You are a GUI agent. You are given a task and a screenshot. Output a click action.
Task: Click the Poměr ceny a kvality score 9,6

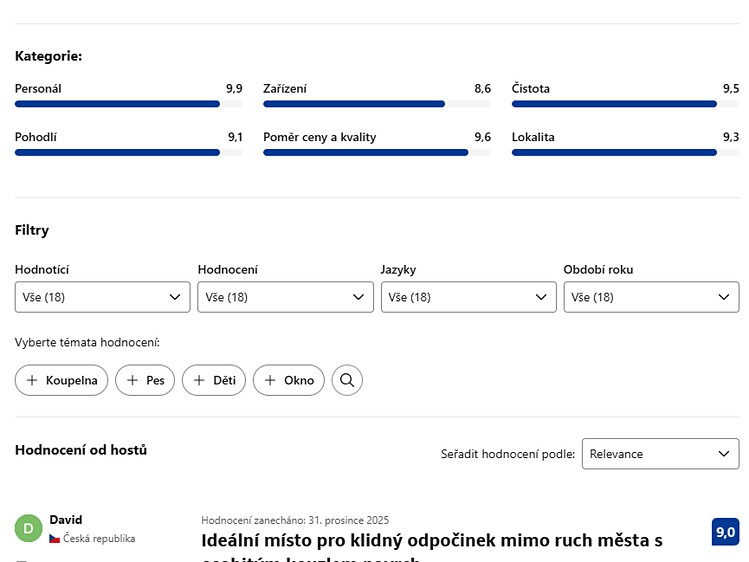click(482, 138)
